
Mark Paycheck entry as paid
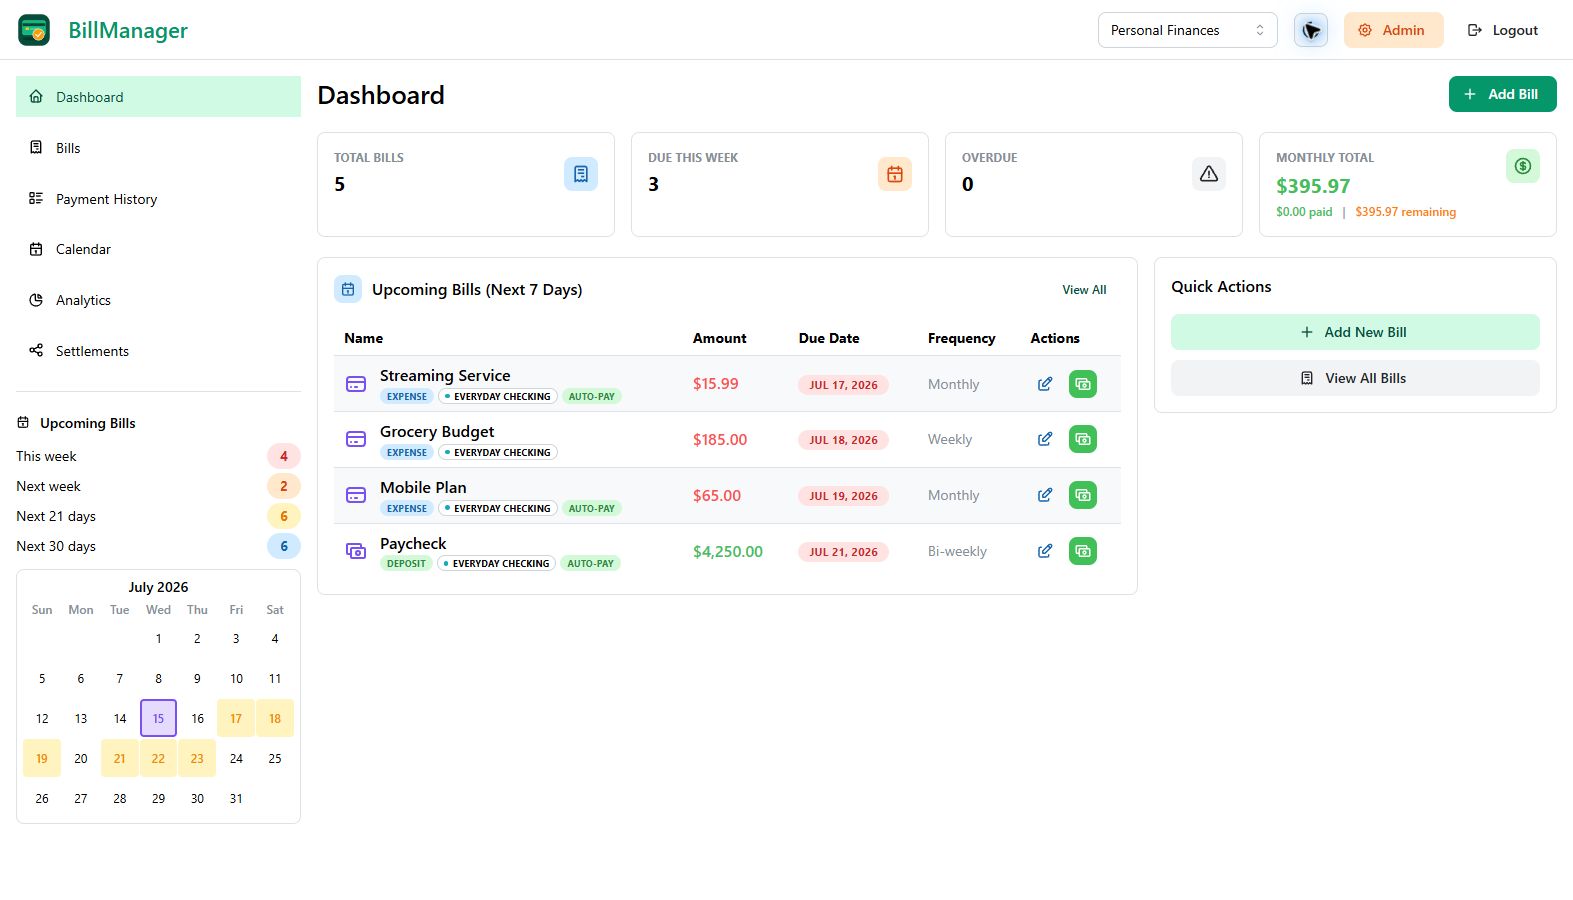pyautogui.click(x=1083, y=551)
